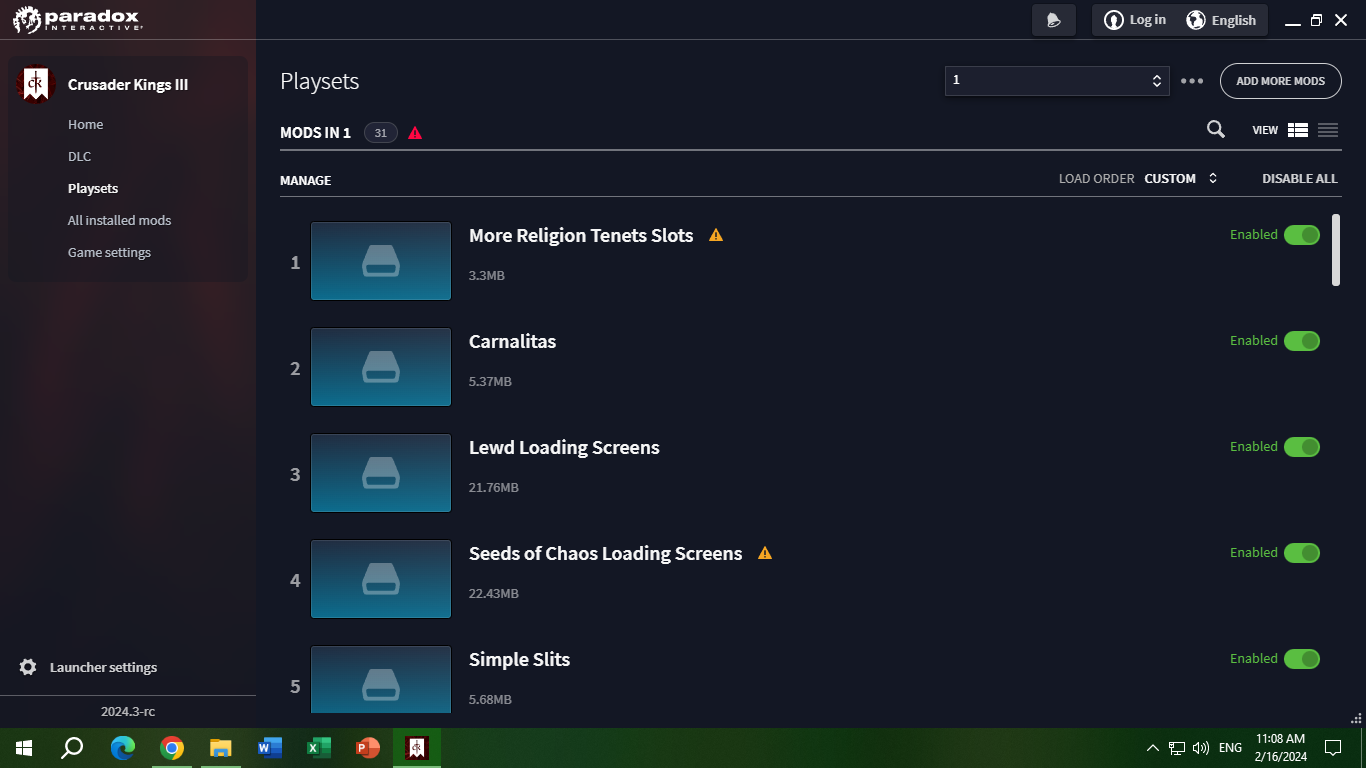
Task: Select Playsets in the sidebar
Action: click(x=93, y=189)
